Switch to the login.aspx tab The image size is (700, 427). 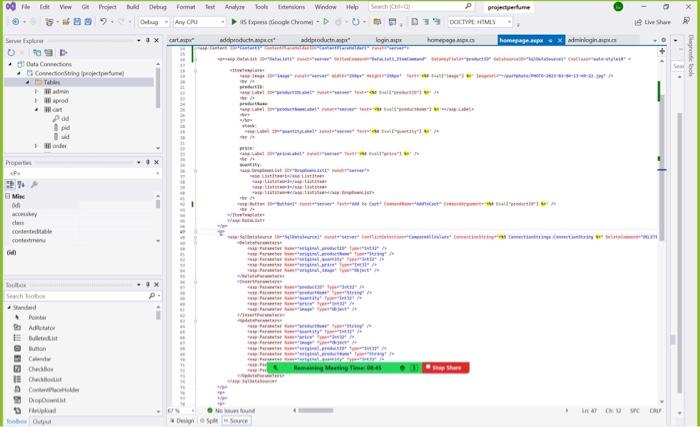pos(388,40)
